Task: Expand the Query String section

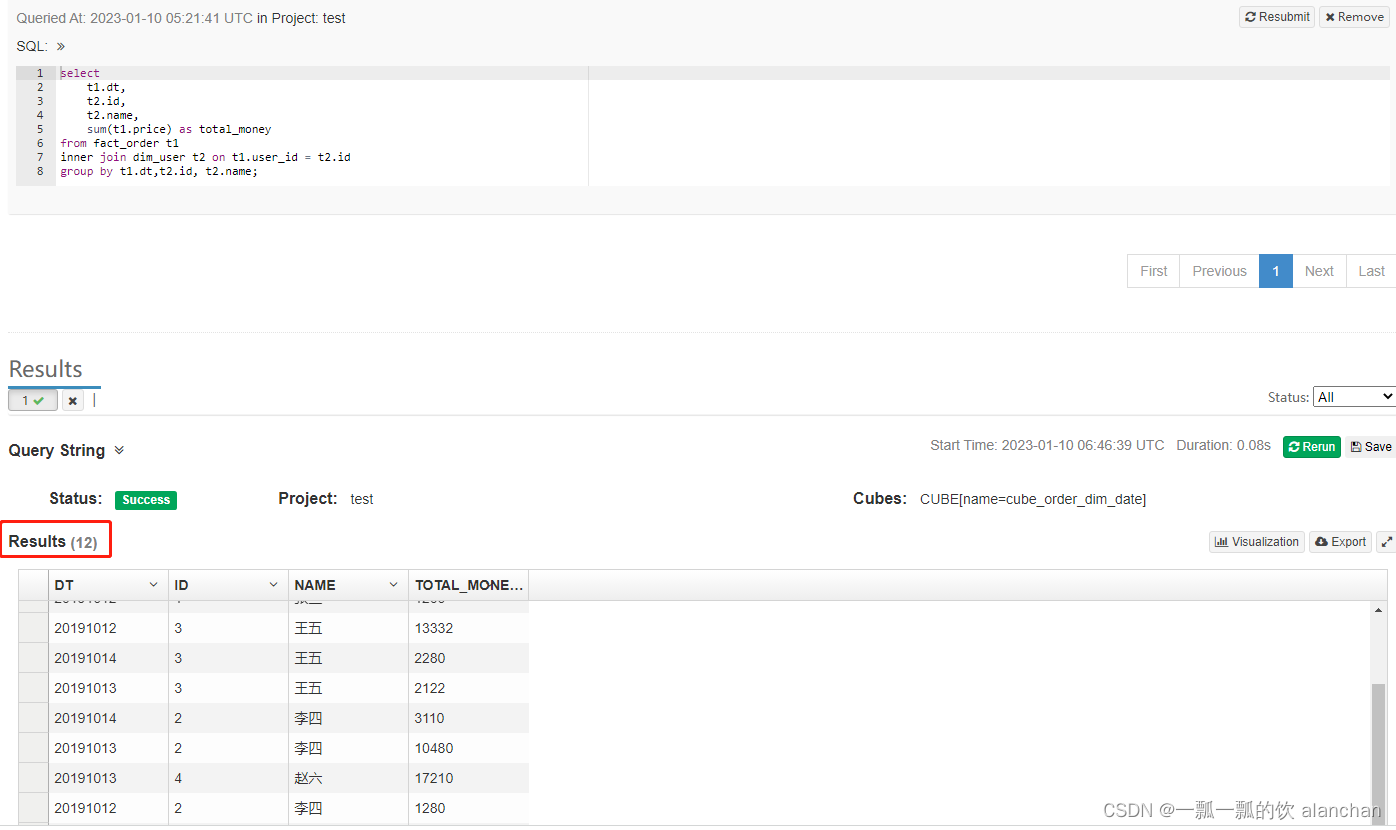Action: (x=119, y=451)
